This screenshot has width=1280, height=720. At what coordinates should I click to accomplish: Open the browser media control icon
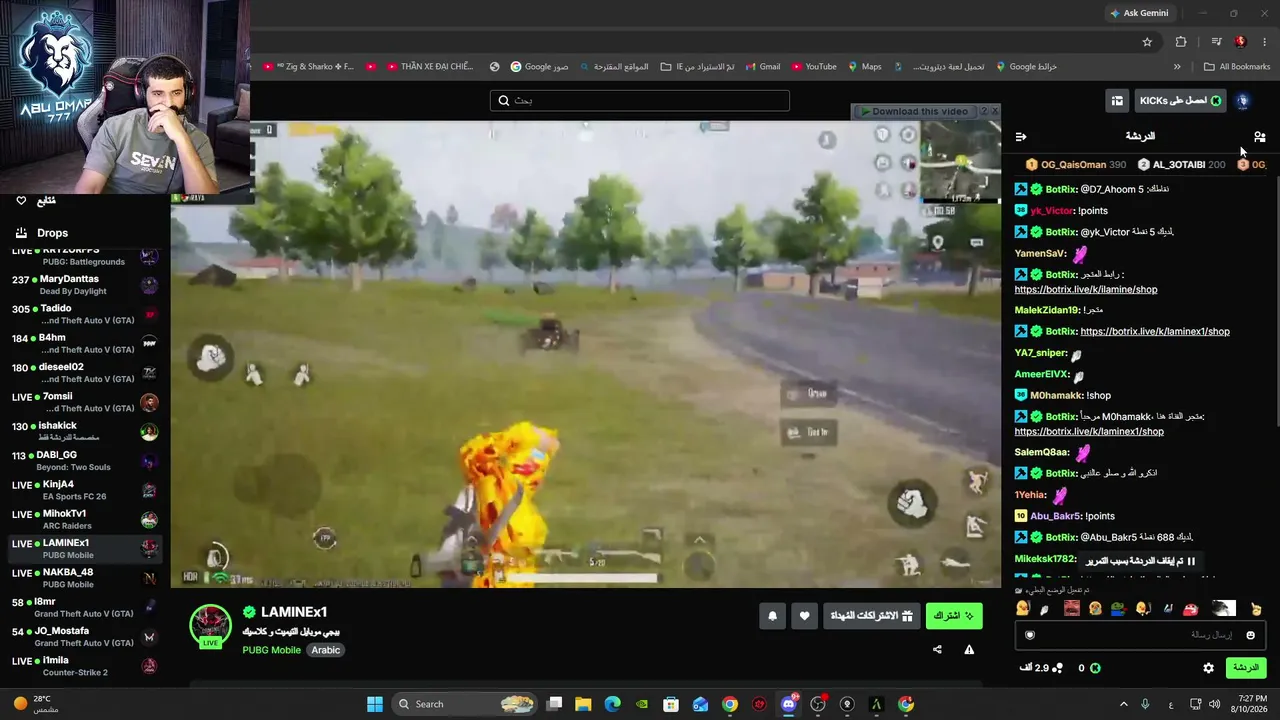click(1216, 42)
